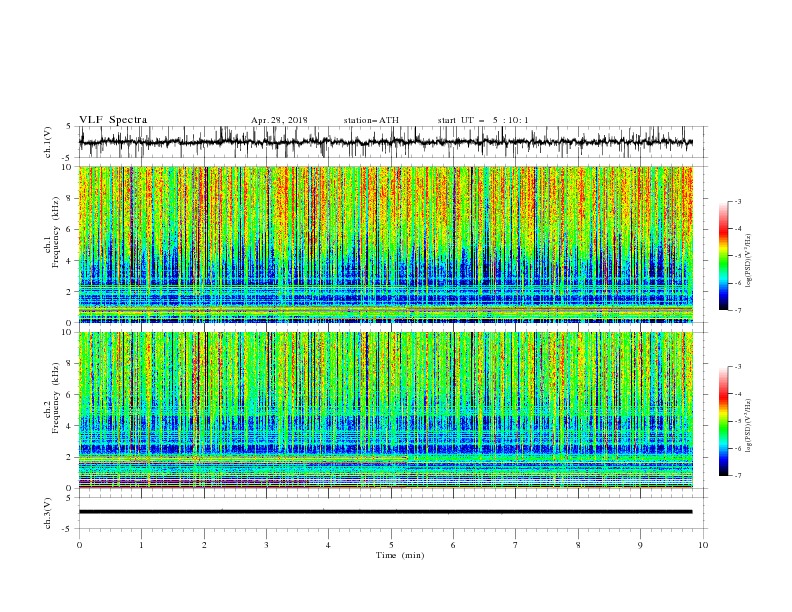Click time axis tick label "5"

pyautogui.click(x=391, y=545)
